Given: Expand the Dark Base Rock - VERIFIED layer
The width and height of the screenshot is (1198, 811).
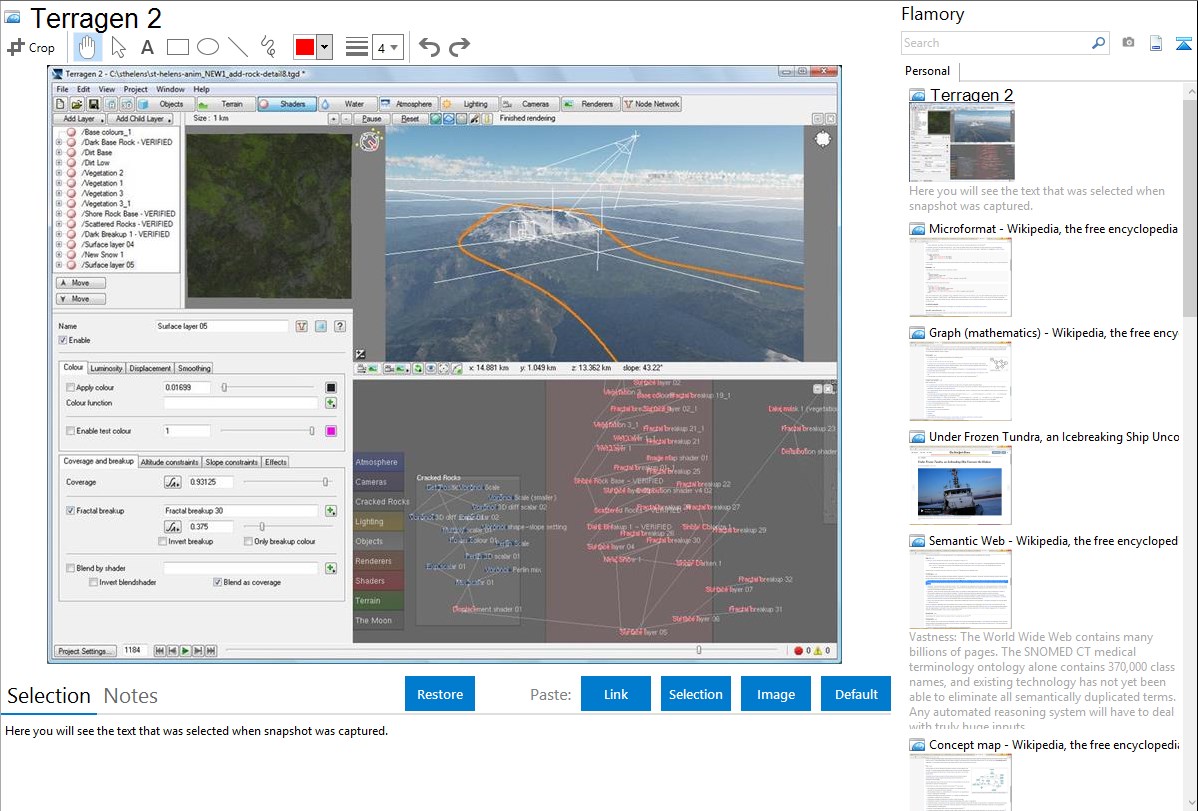Looking at the screenshot, I should (x=59, y=142).
